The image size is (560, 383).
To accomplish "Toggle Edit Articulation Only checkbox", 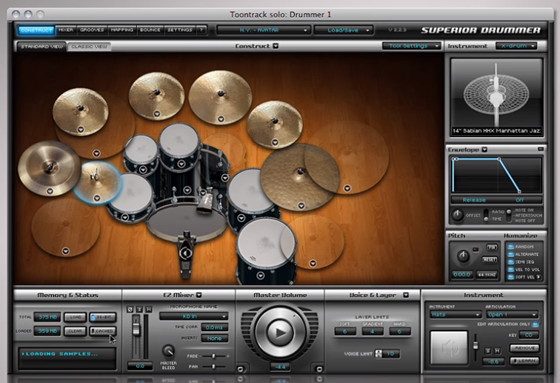I will click(535, 324).
